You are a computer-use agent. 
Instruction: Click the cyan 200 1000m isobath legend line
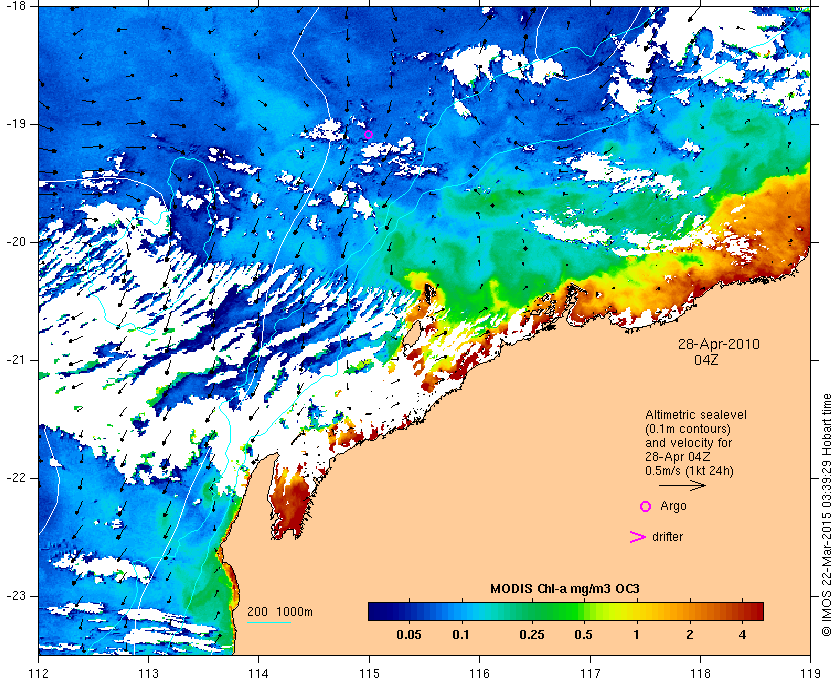(x=269, y=623)
